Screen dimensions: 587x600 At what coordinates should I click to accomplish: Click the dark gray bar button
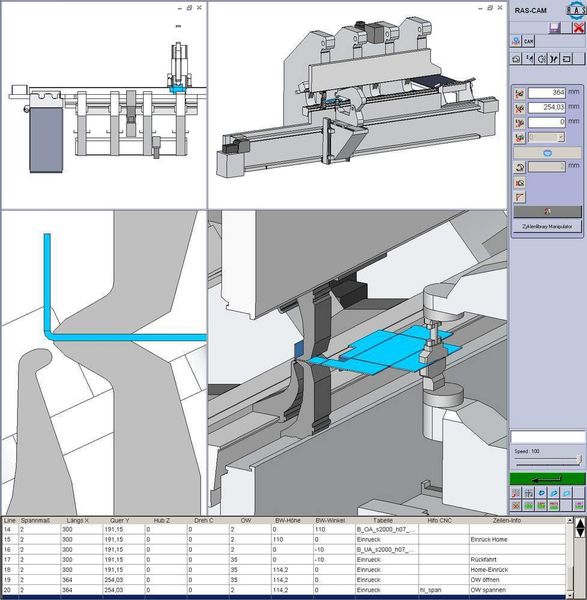point(547,212)
